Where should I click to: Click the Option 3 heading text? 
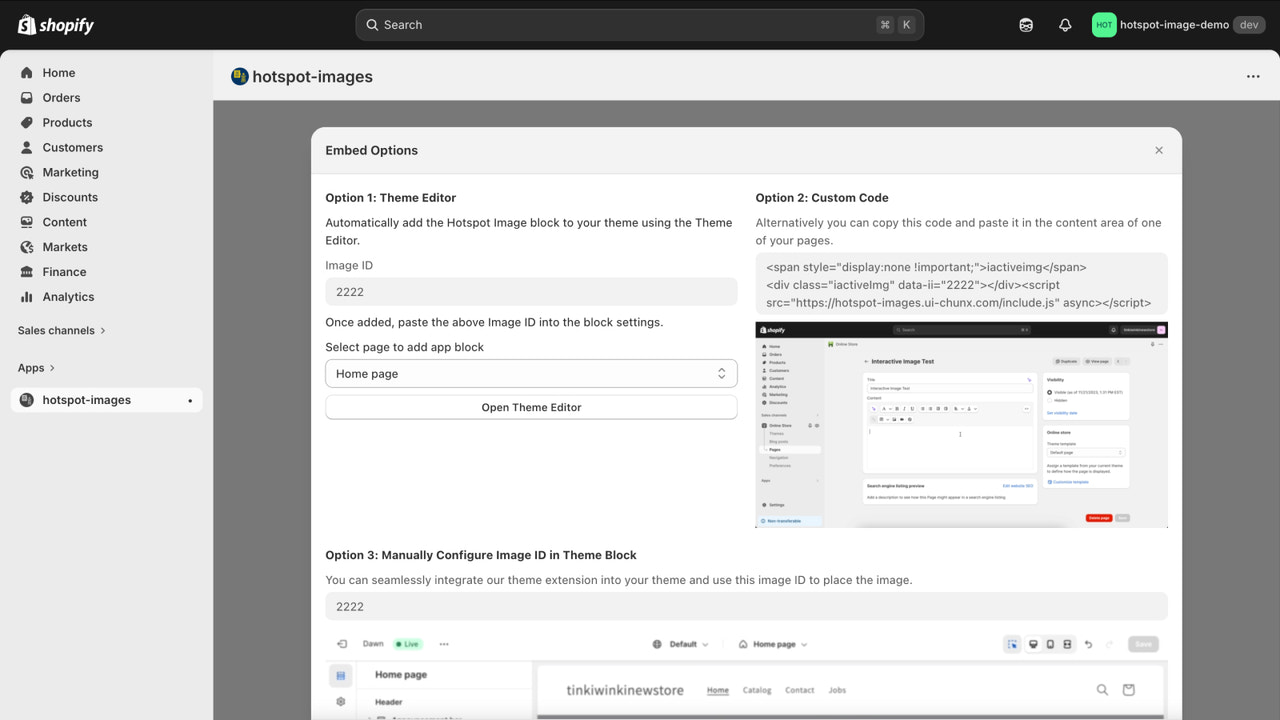pyautogui.click(x=481, y=555)
